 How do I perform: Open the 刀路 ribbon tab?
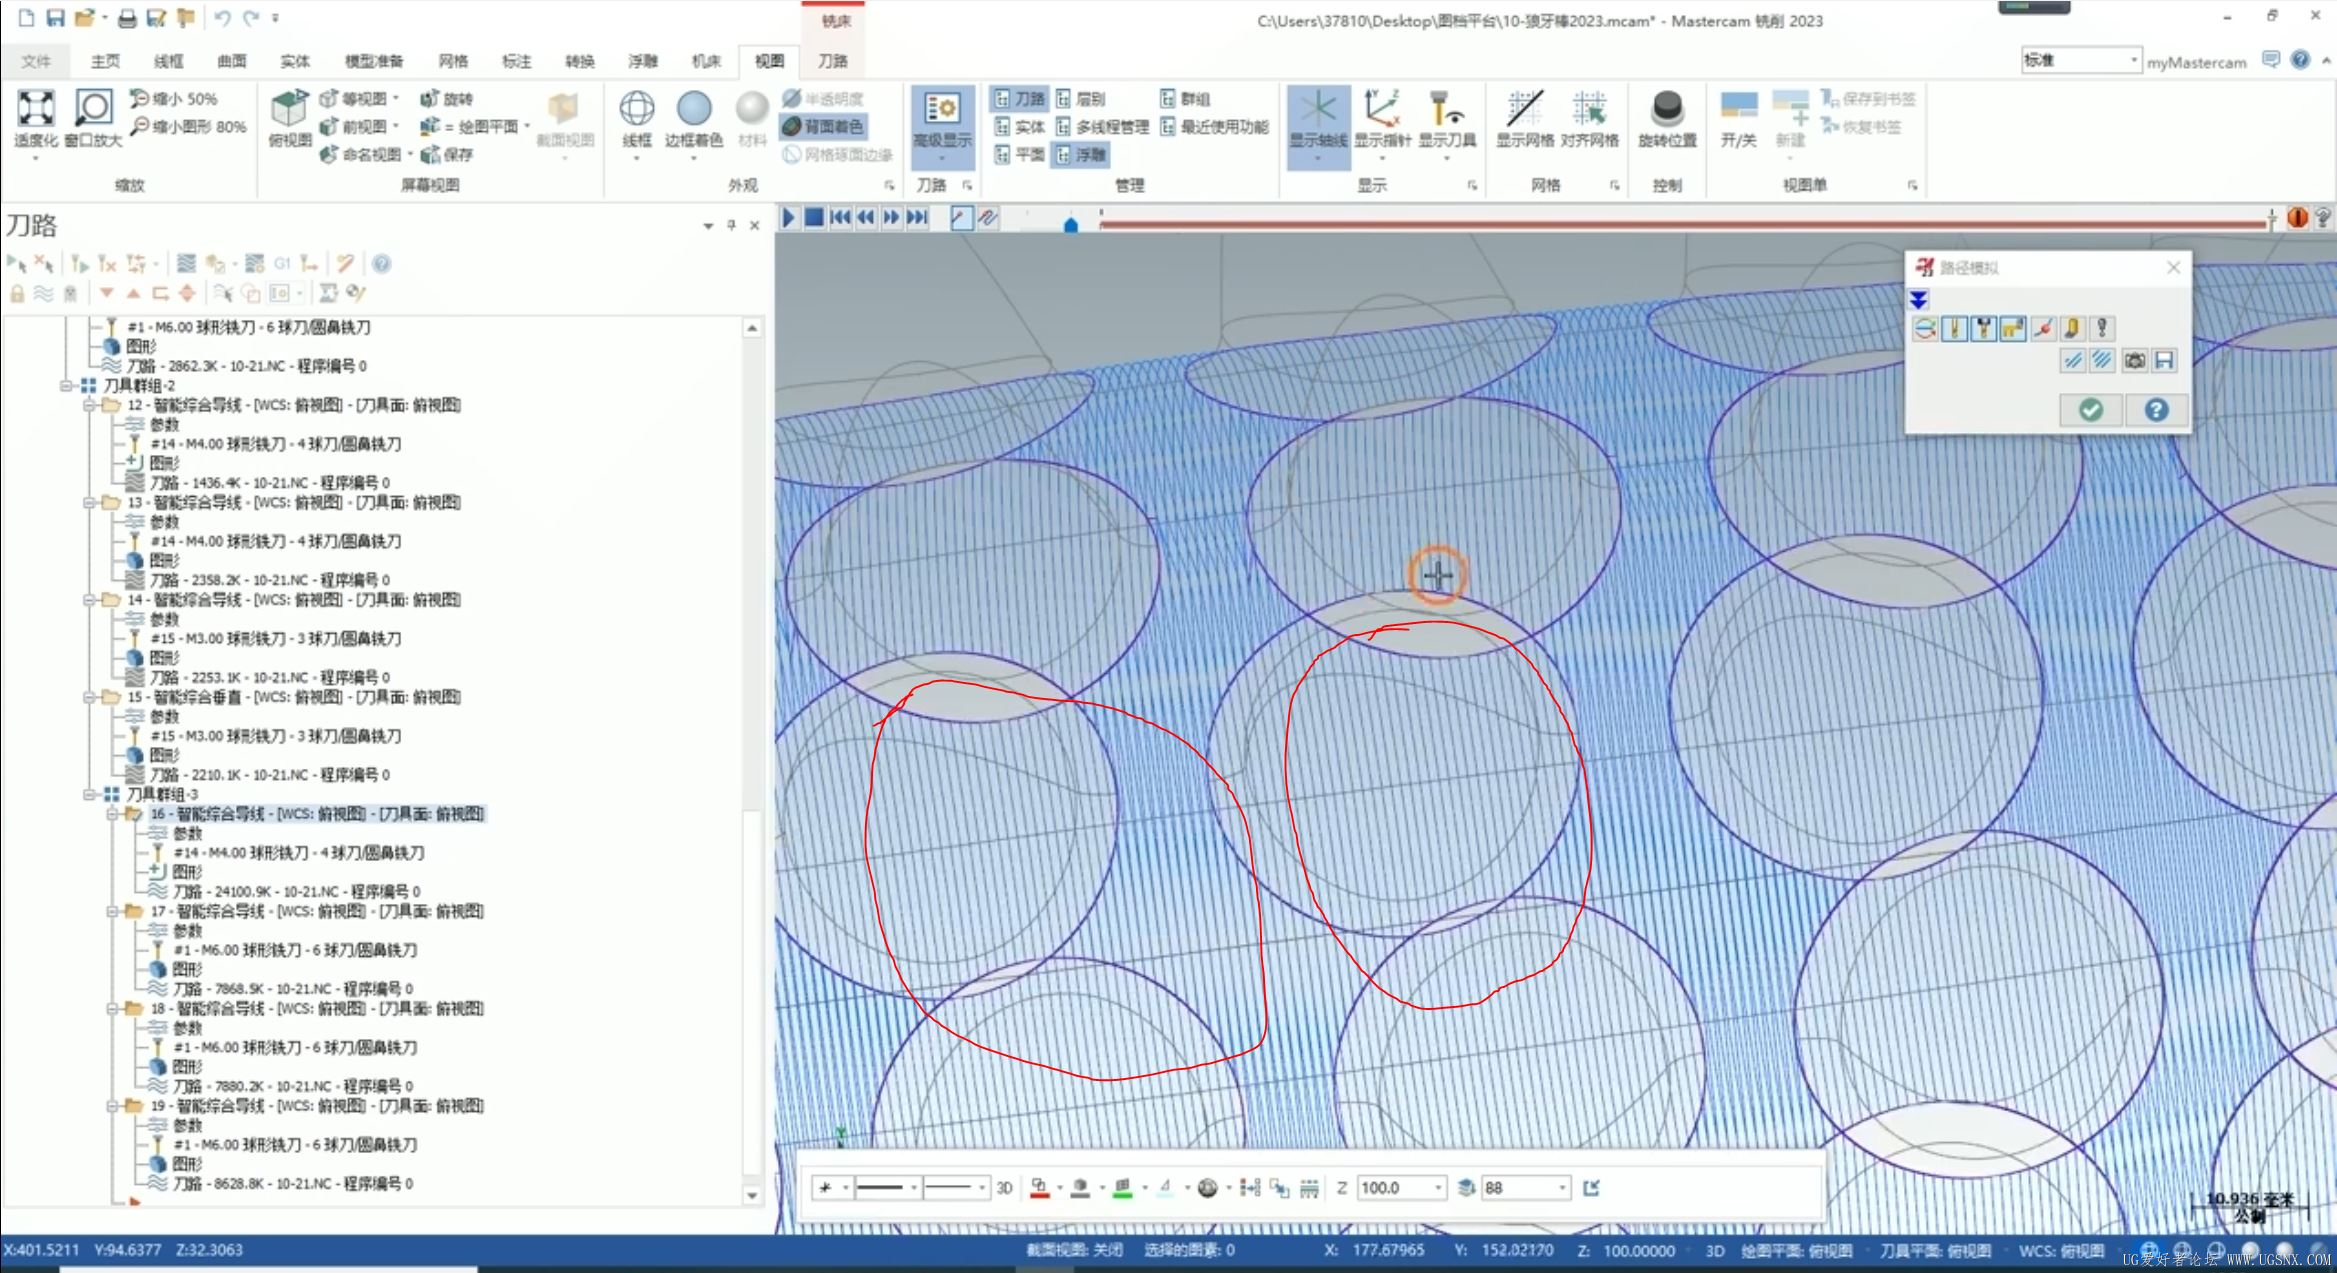click(832, 61)
